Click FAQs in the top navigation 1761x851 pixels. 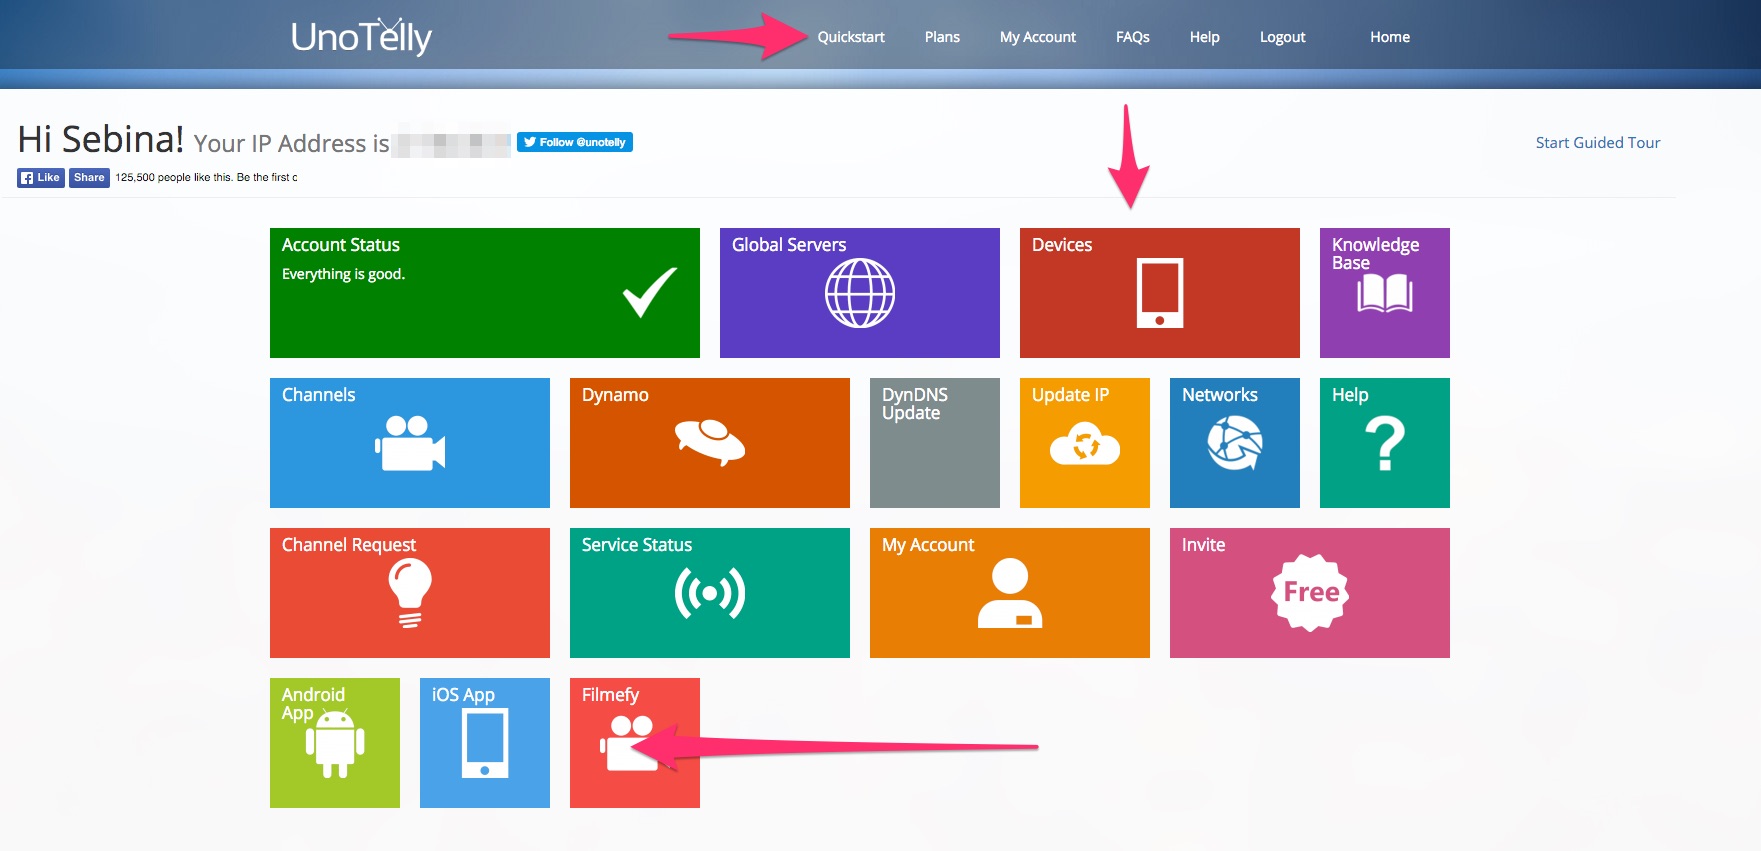(x=1132, y=37)
